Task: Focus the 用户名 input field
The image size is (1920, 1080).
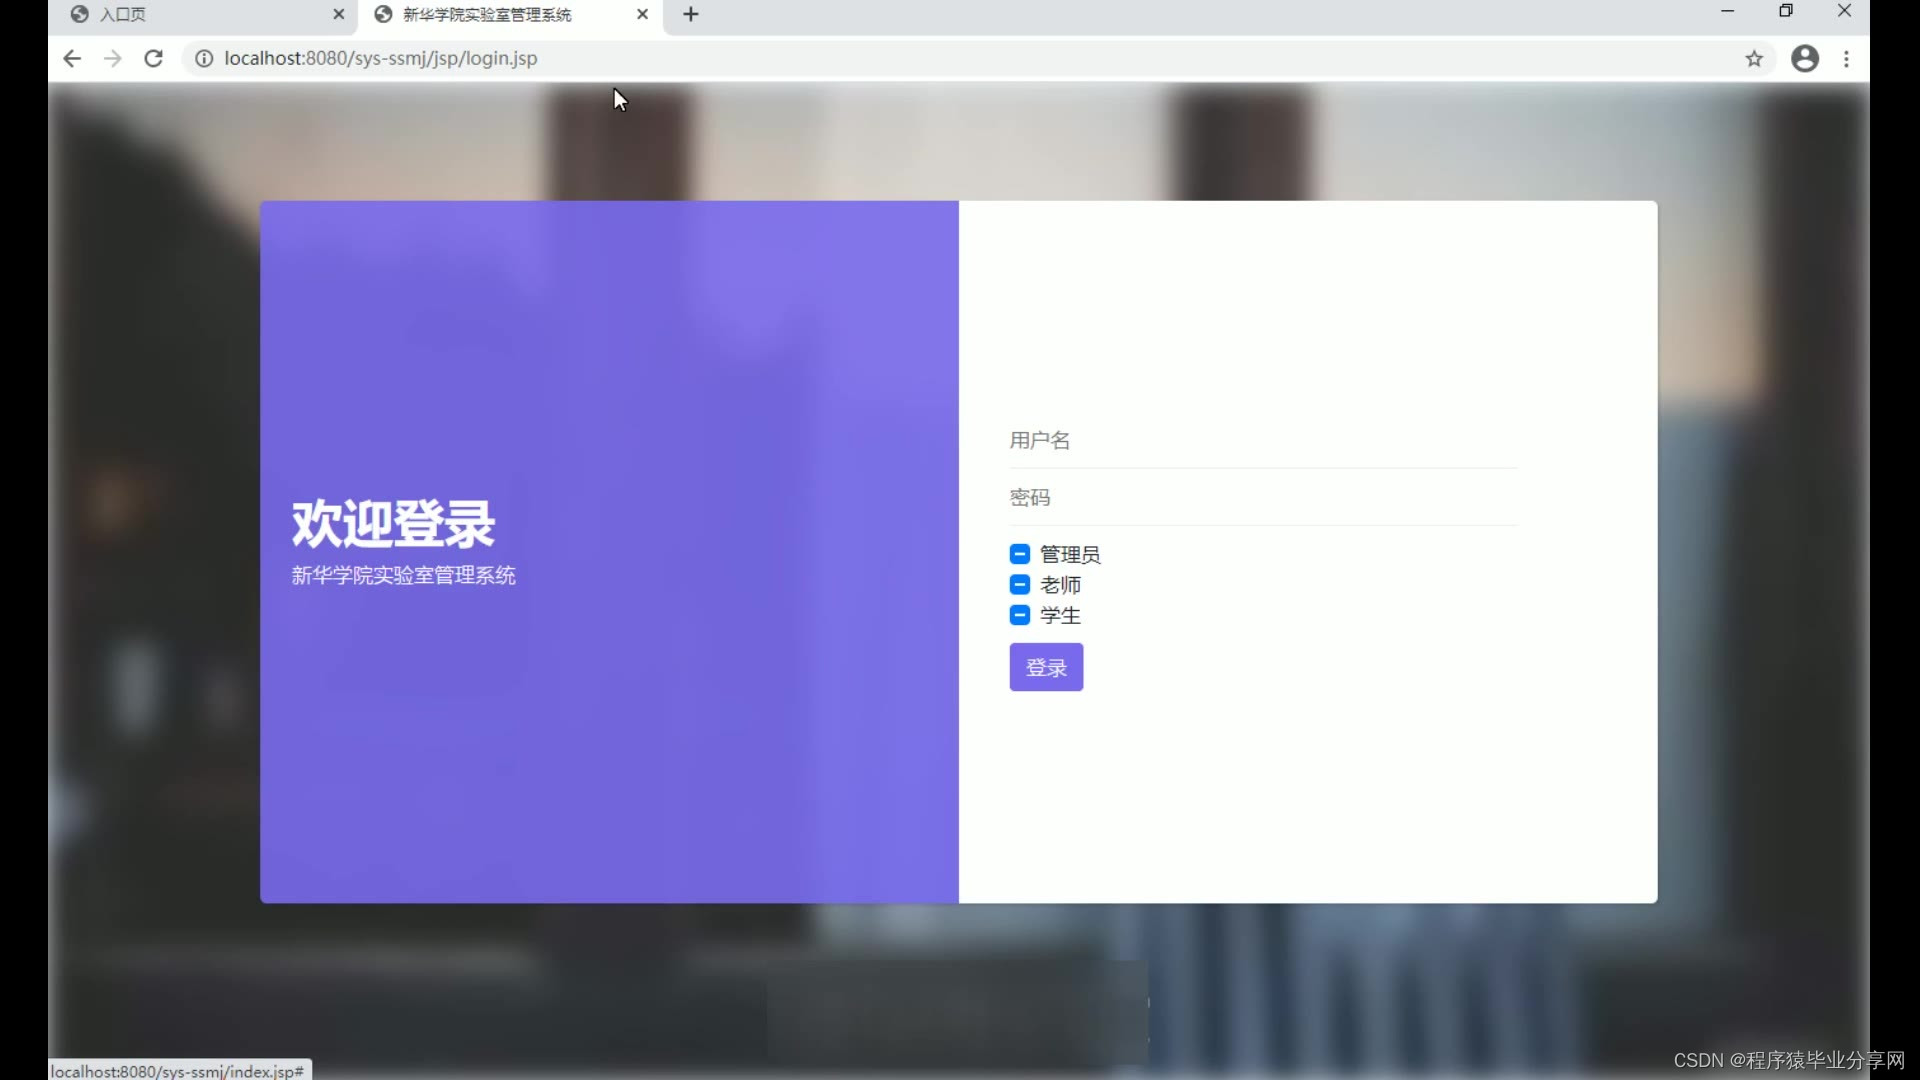Action: pyautogui.click(x=1262, y=441)
